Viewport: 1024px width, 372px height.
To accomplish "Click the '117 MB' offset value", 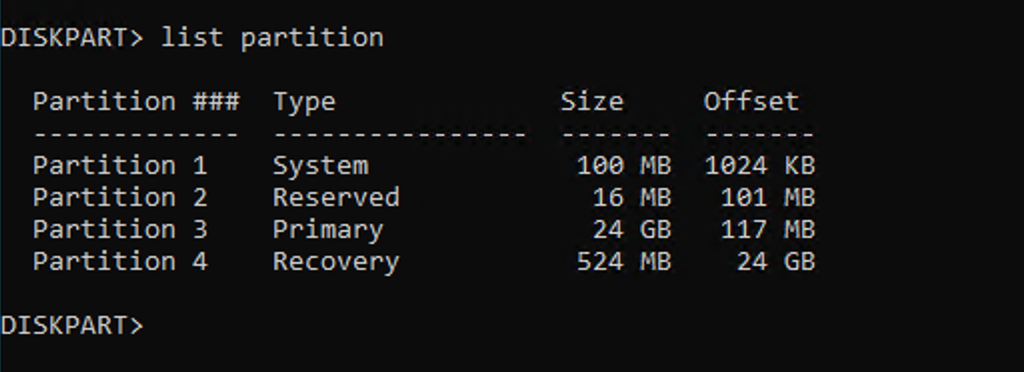I will (768, 229).
